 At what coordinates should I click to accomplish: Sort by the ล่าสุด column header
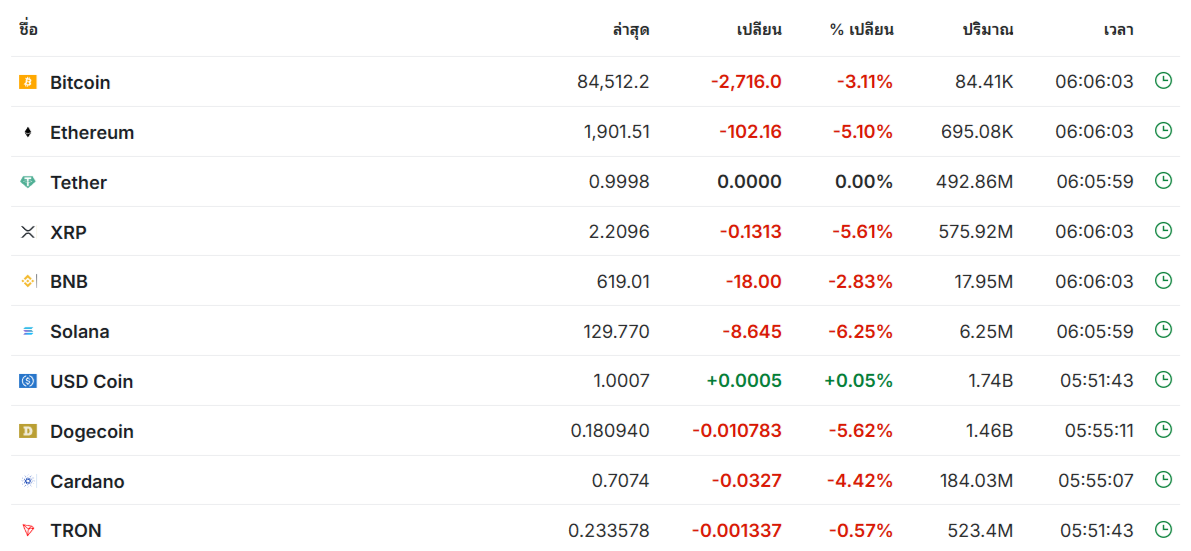(x=630, y=30)
